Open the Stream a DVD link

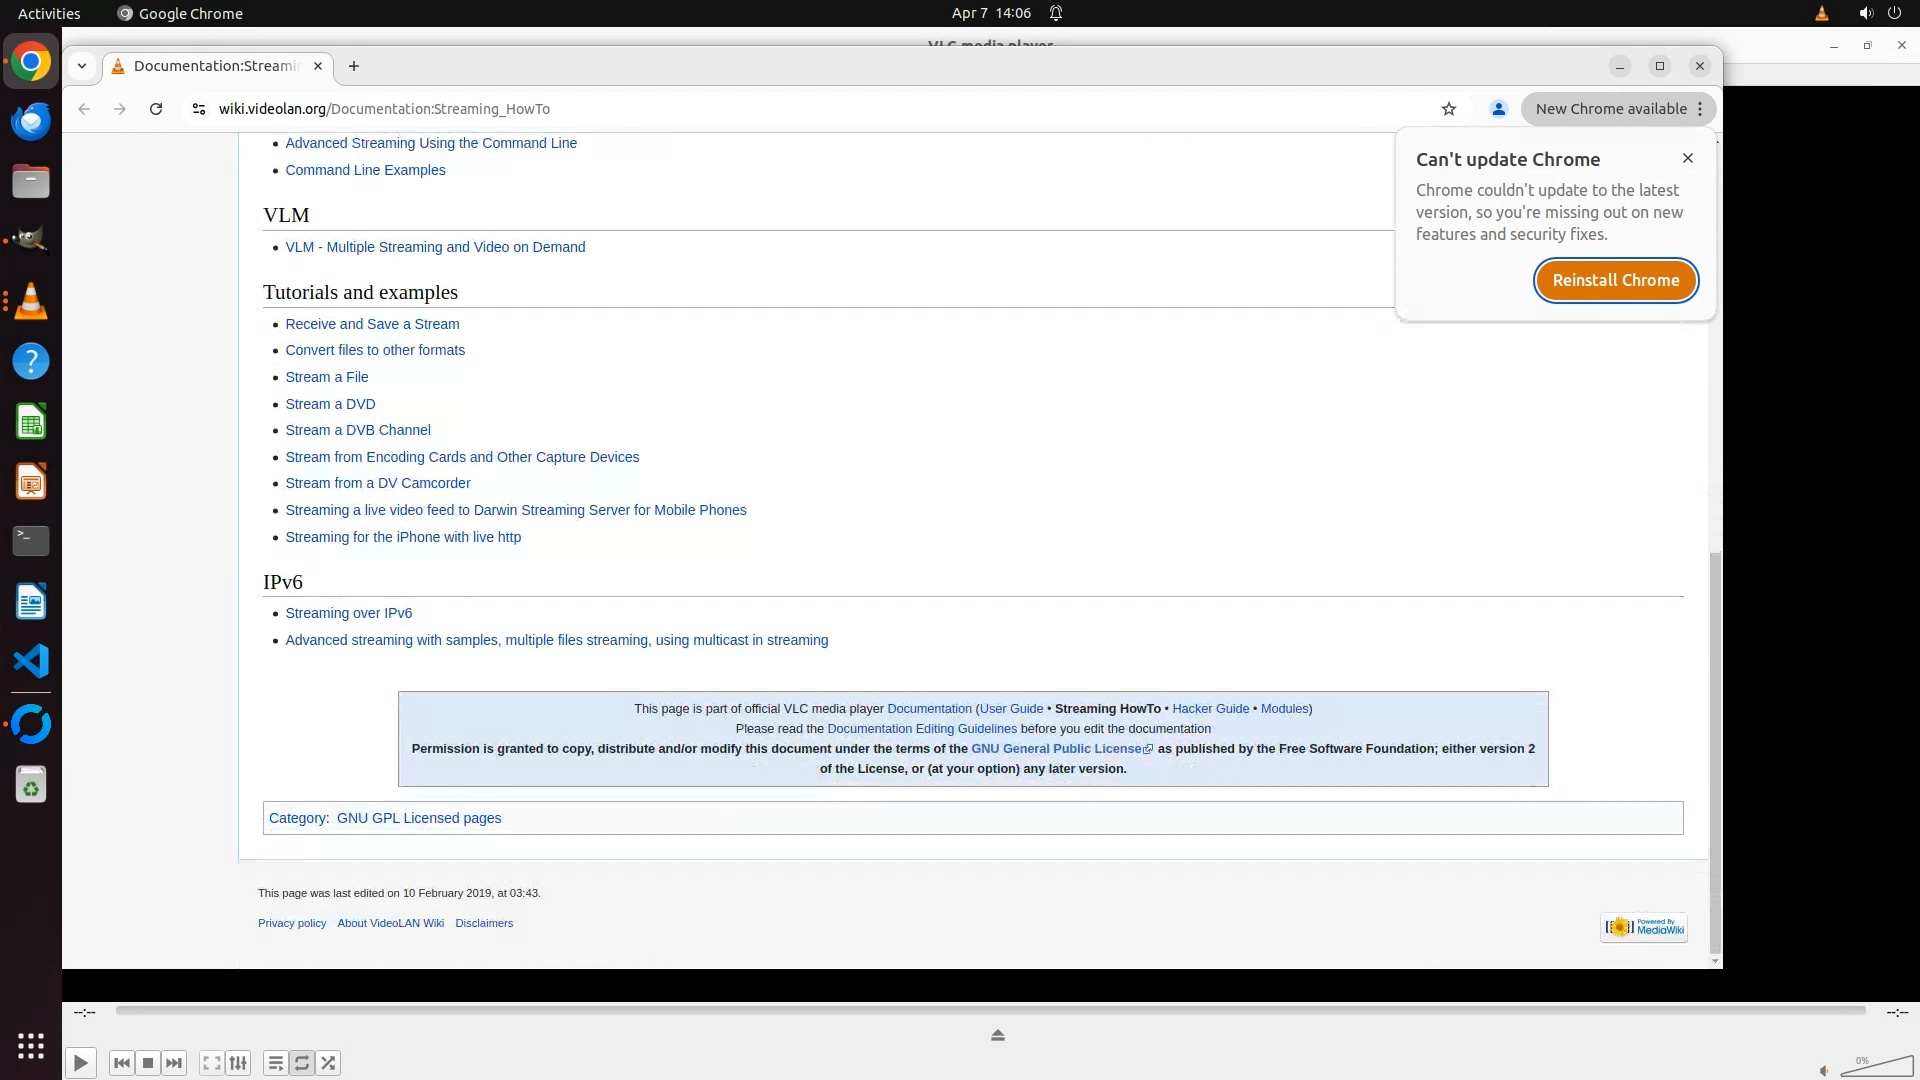click(330, 404)
